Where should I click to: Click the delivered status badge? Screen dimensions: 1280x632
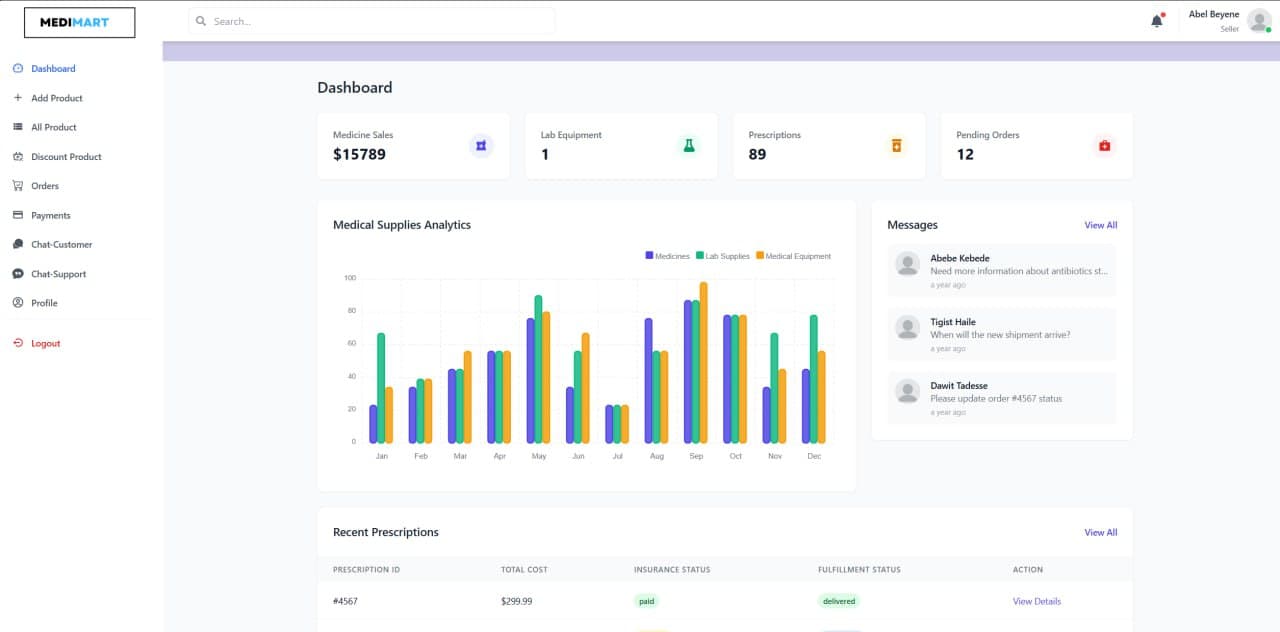(838, 601)
